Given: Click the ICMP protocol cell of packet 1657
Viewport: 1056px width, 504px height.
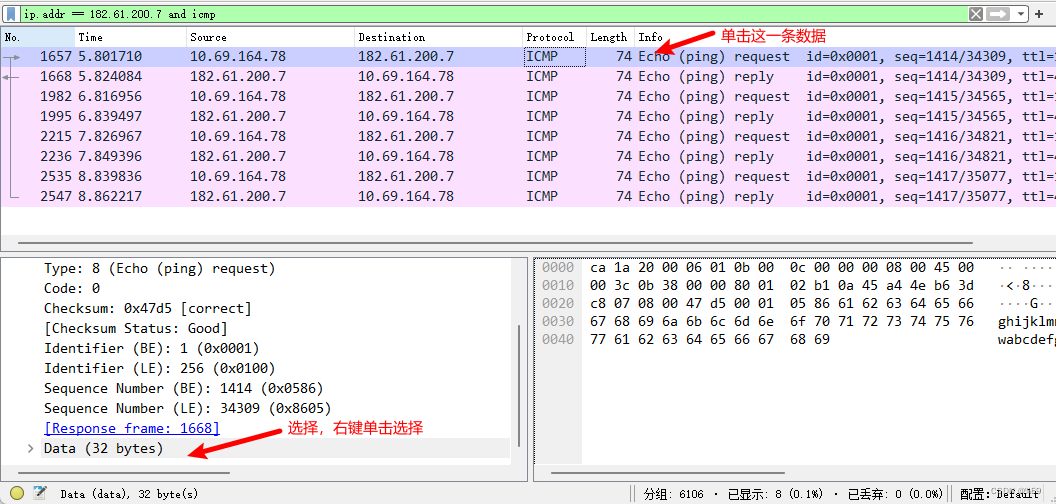Looking at the screenshot, I should 555,57.
